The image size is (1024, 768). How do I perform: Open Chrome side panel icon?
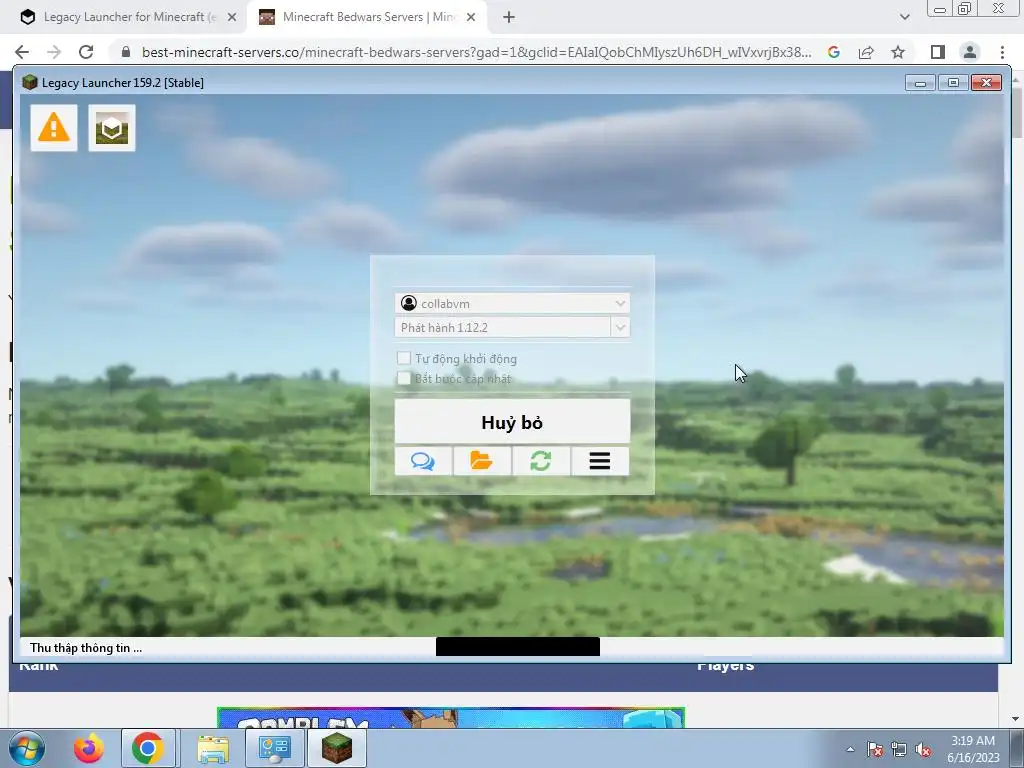(x=938, y=52)
